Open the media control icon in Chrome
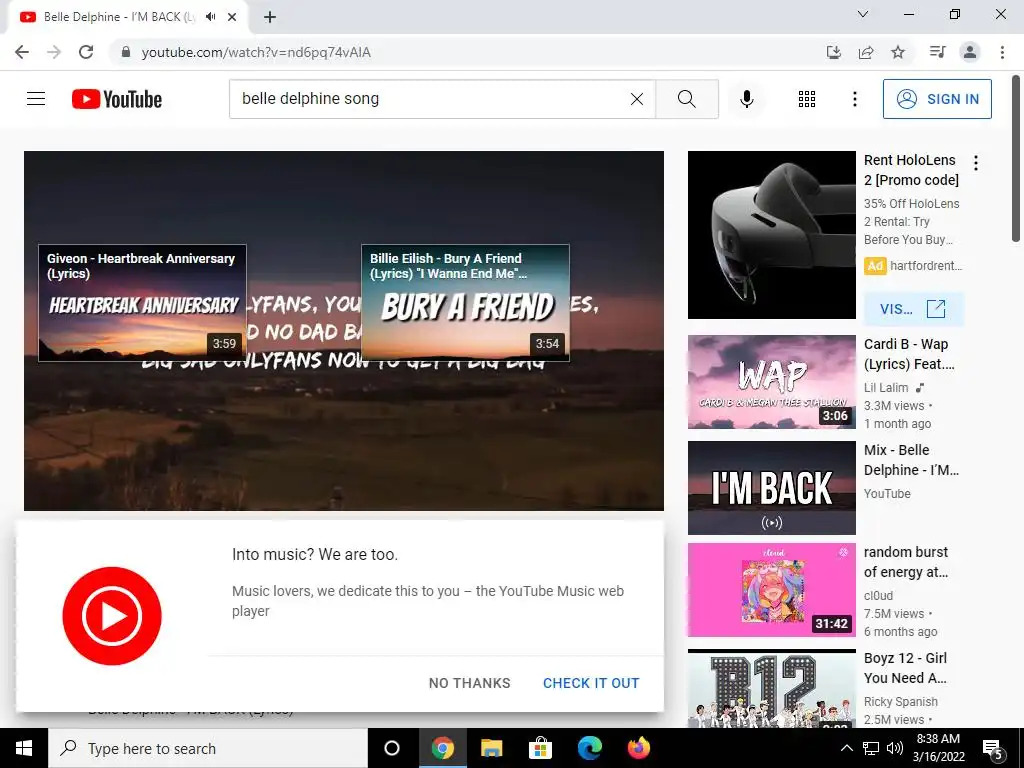Viewport: 1024px width, 768px height. [938, 52]
